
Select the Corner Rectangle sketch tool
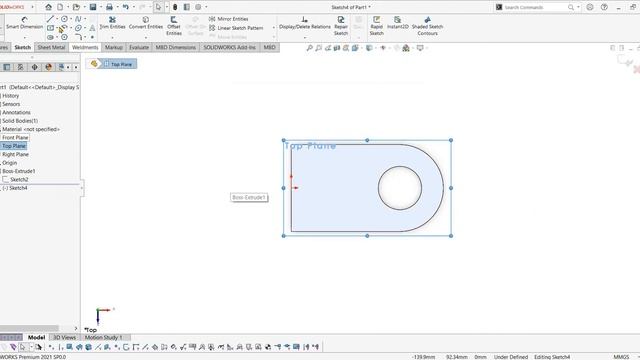[x=50, y=28]
